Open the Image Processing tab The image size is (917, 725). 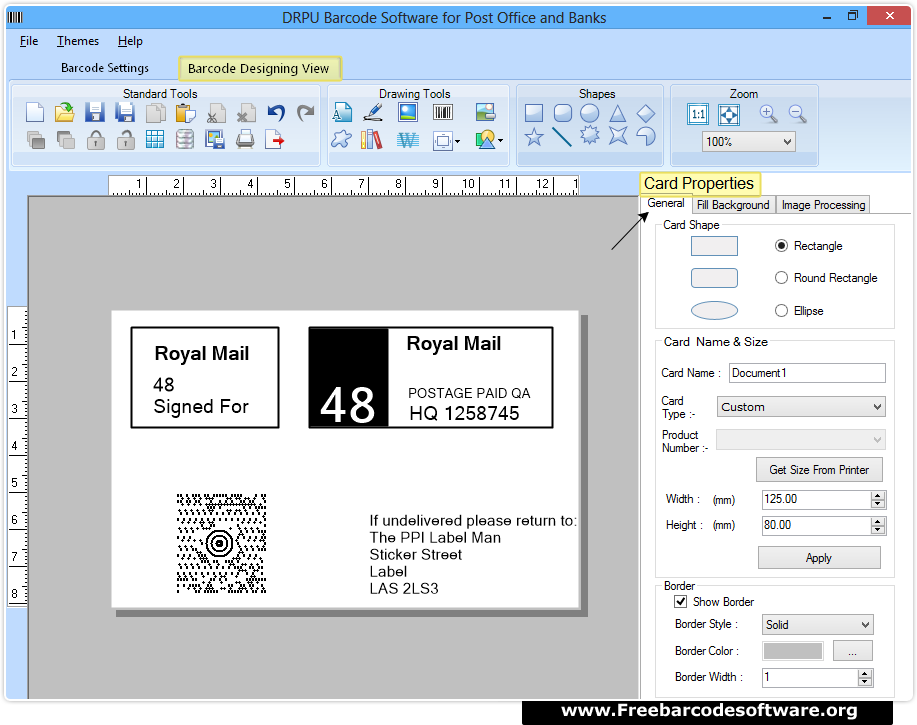823,205
